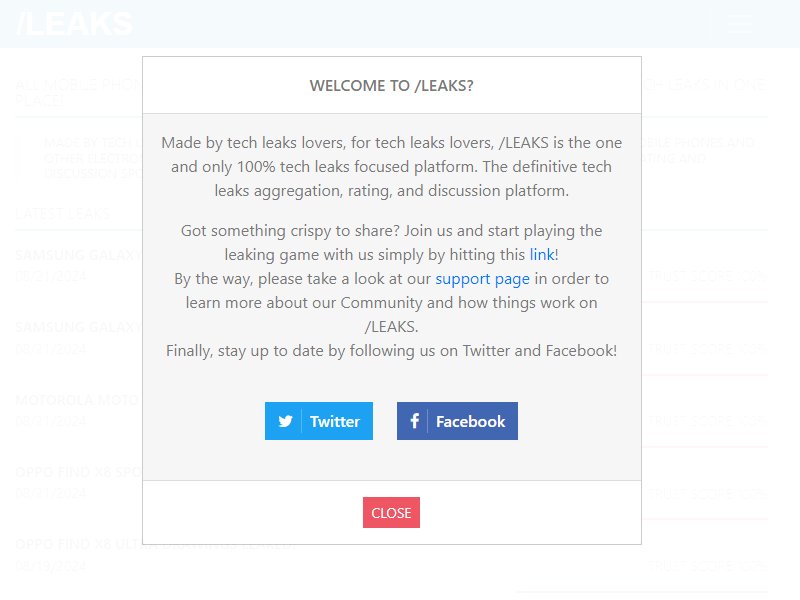Click the trust score of the first Samsung leak
Image resolution: width=800 pixels, height=600 pixels.
[x=708, y=277]
